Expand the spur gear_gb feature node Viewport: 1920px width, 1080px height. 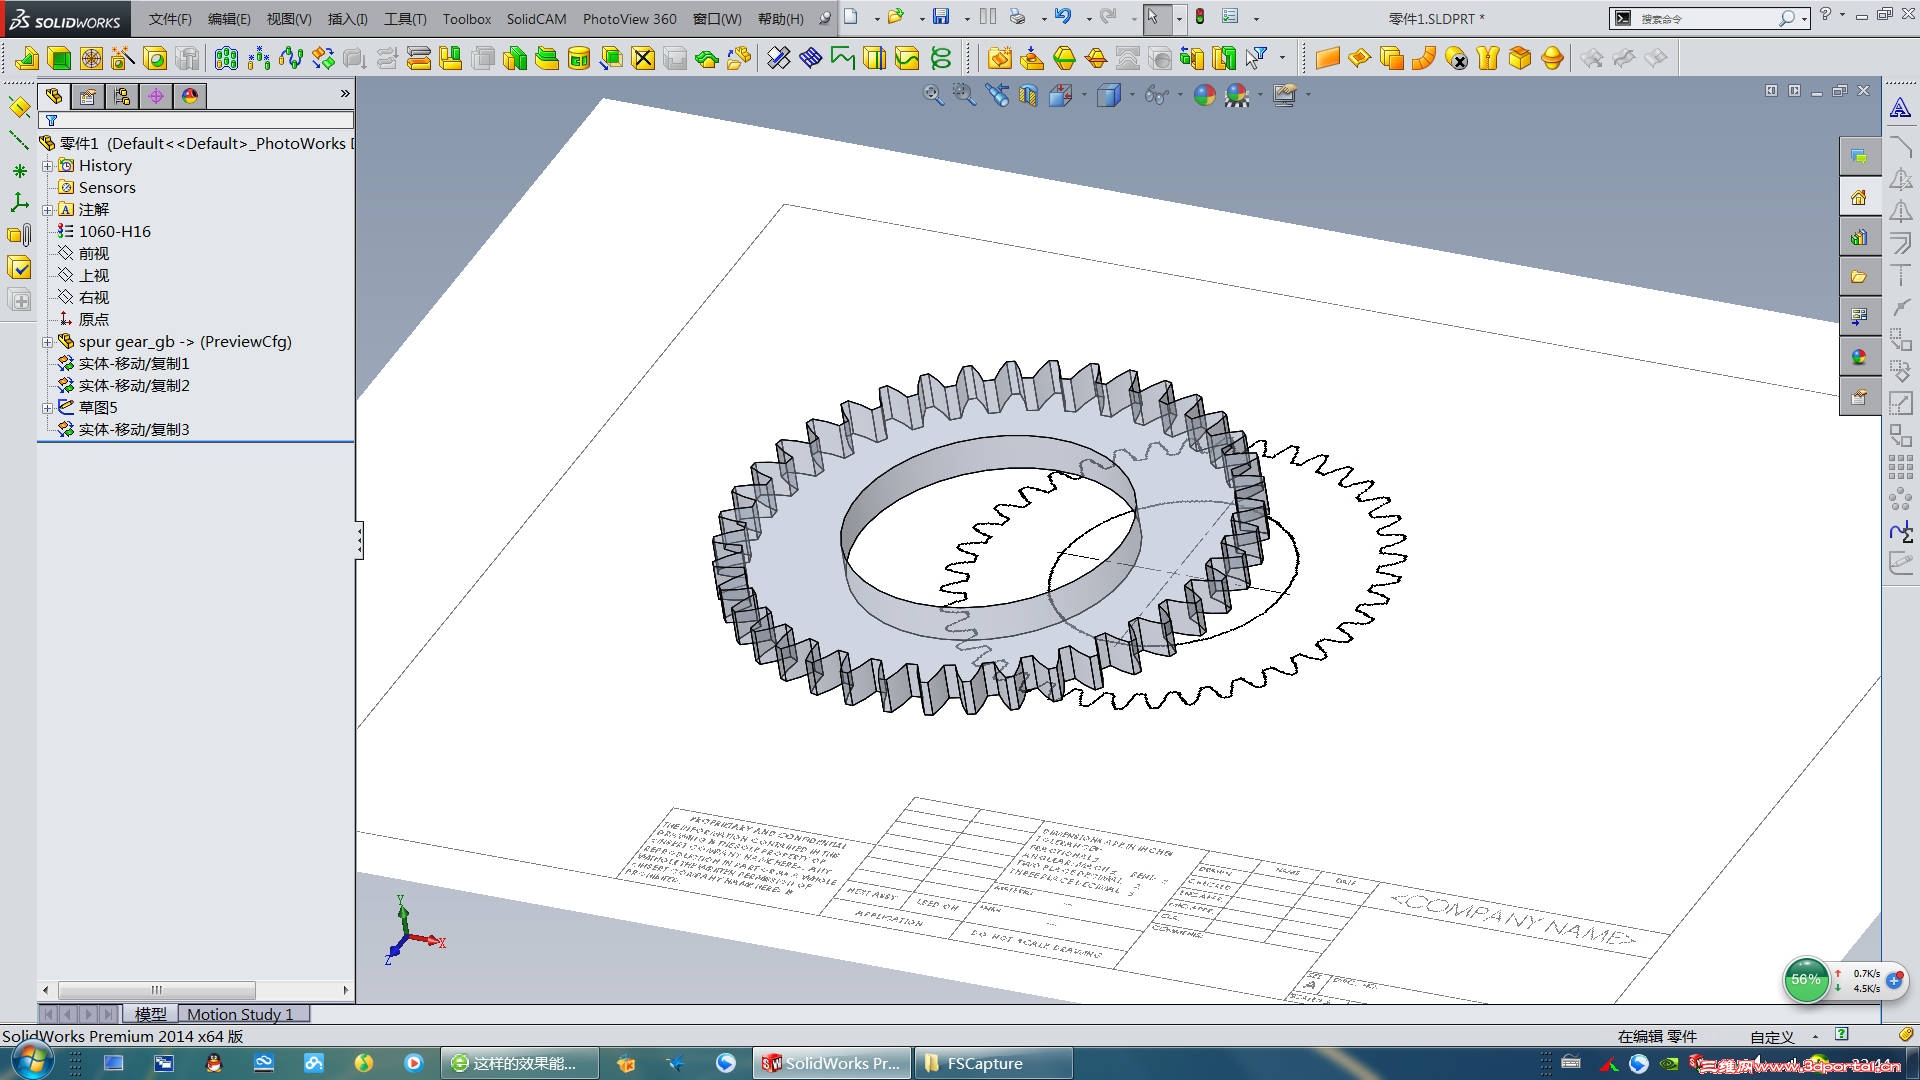(47, 342)
